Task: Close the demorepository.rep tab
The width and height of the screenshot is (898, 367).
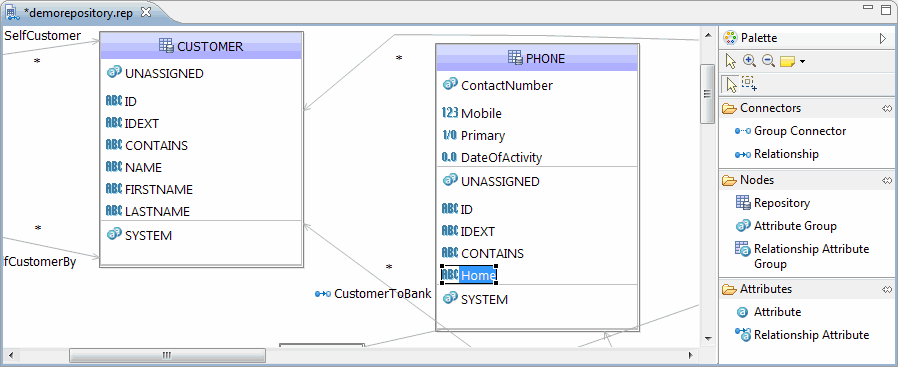Action: pyautogui.click(x=146, y=12)
